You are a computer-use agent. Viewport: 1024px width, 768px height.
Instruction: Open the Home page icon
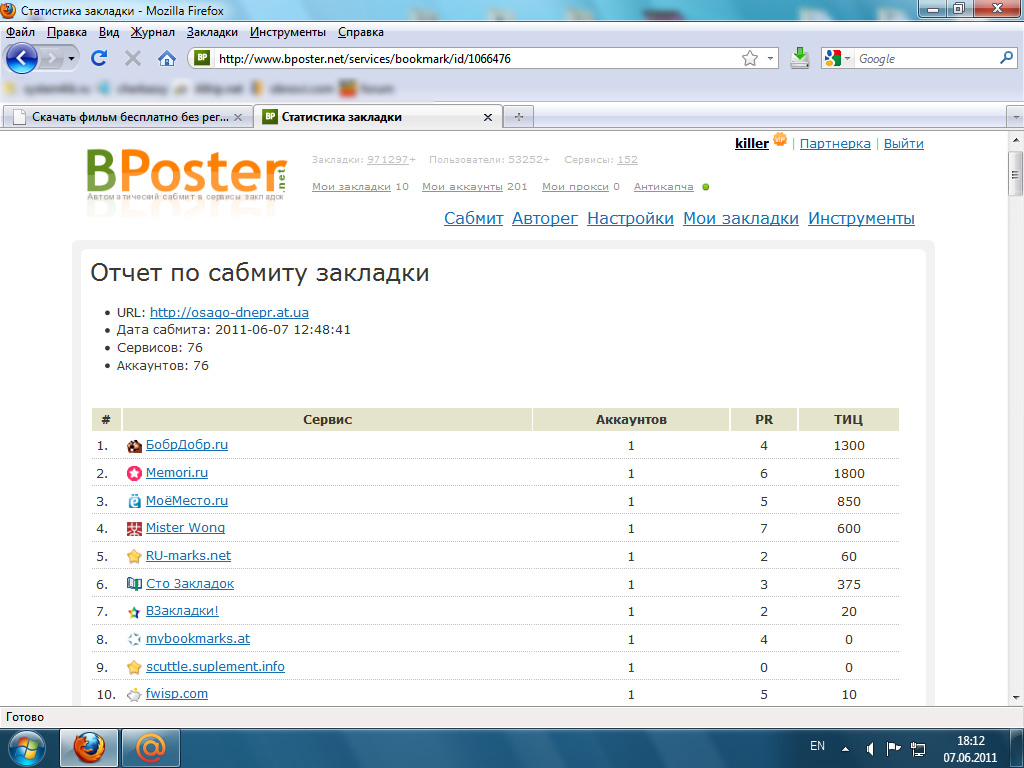(167, 59)
